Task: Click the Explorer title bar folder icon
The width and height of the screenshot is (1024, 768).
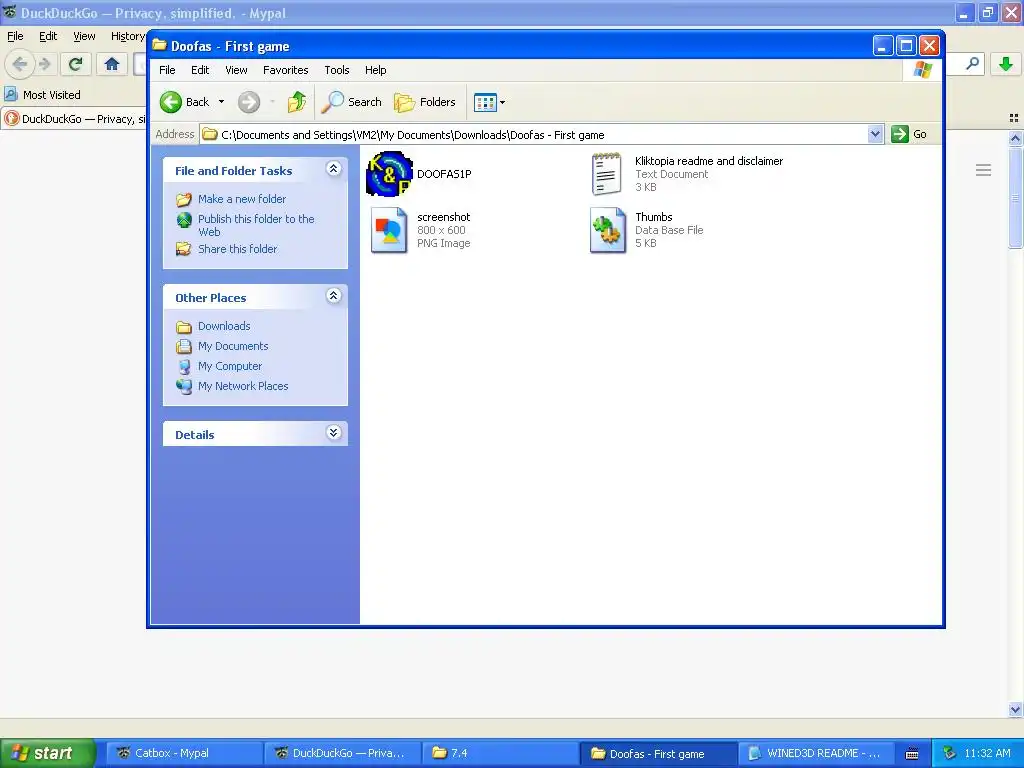Action: (159, 45)
